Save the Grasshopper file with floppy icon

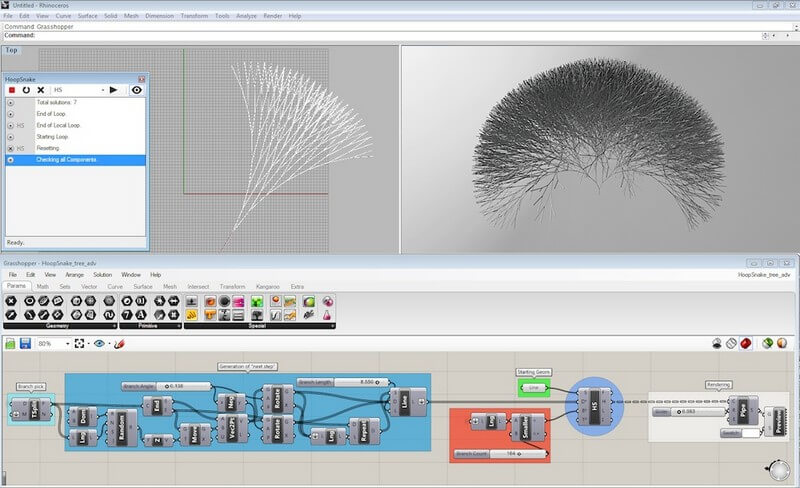(x=26, y=343)
